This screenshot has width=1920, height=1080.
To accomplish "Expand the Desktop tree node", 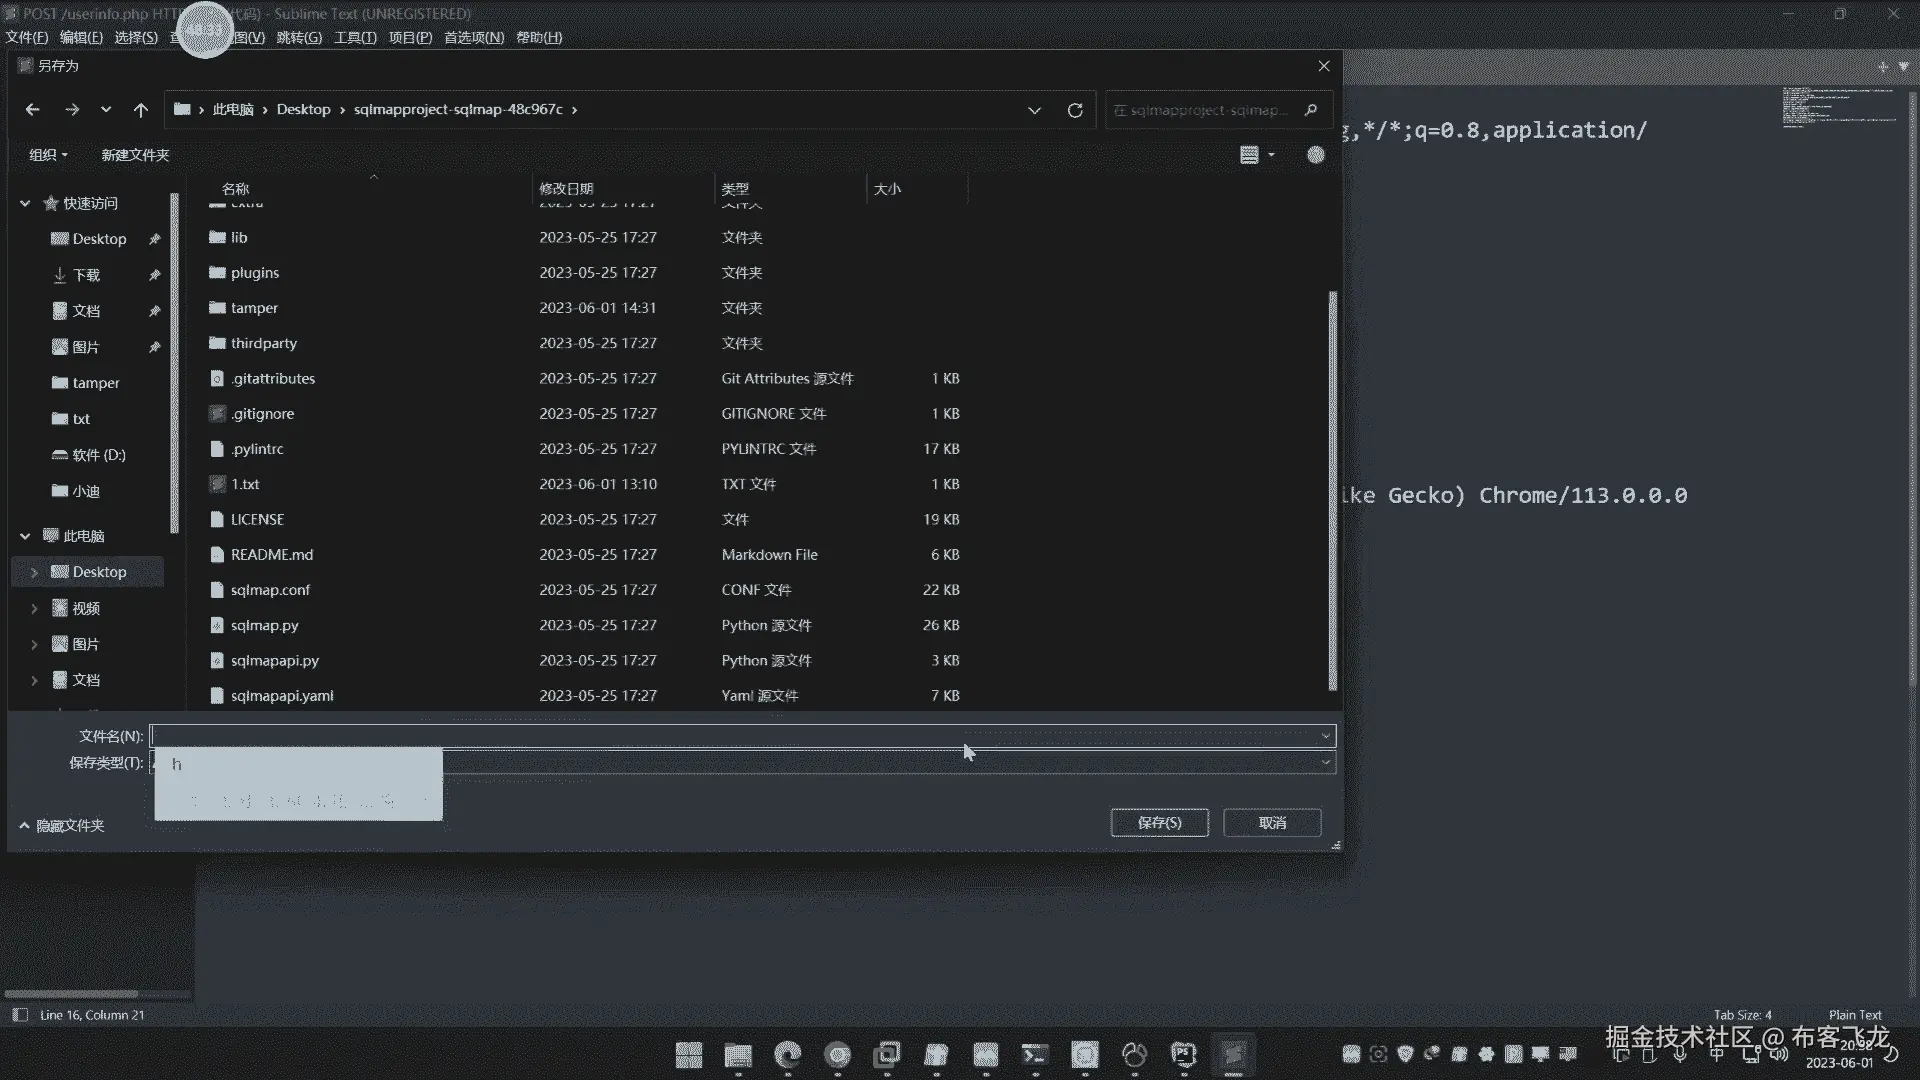I will (x=34, y=572).
